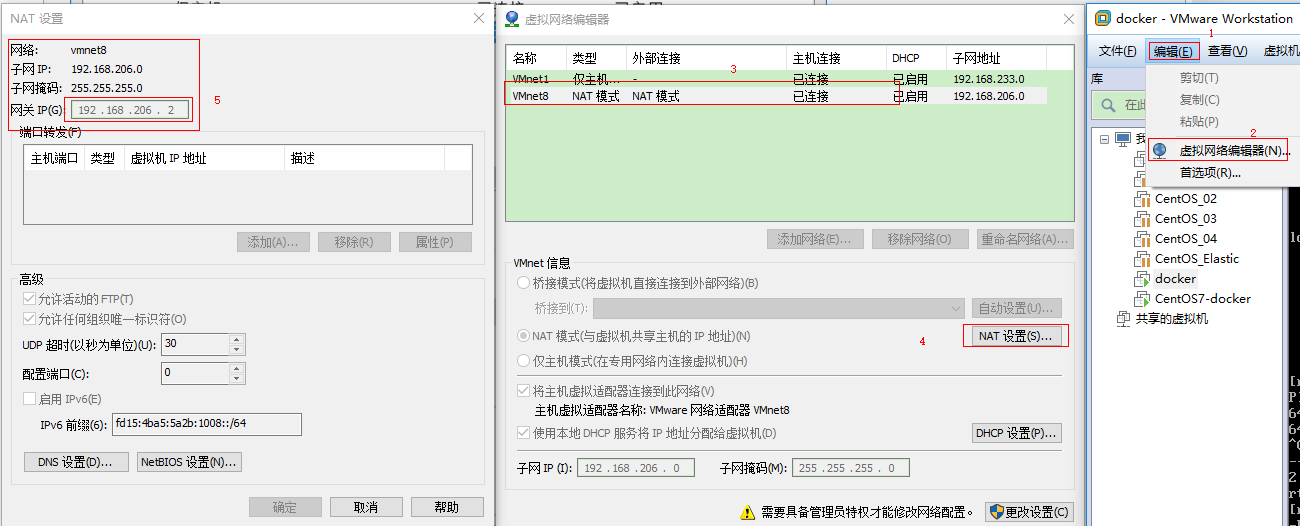Open the 文件(F) menu in VMware Workstation
1300x526 pixels.
1117,51
